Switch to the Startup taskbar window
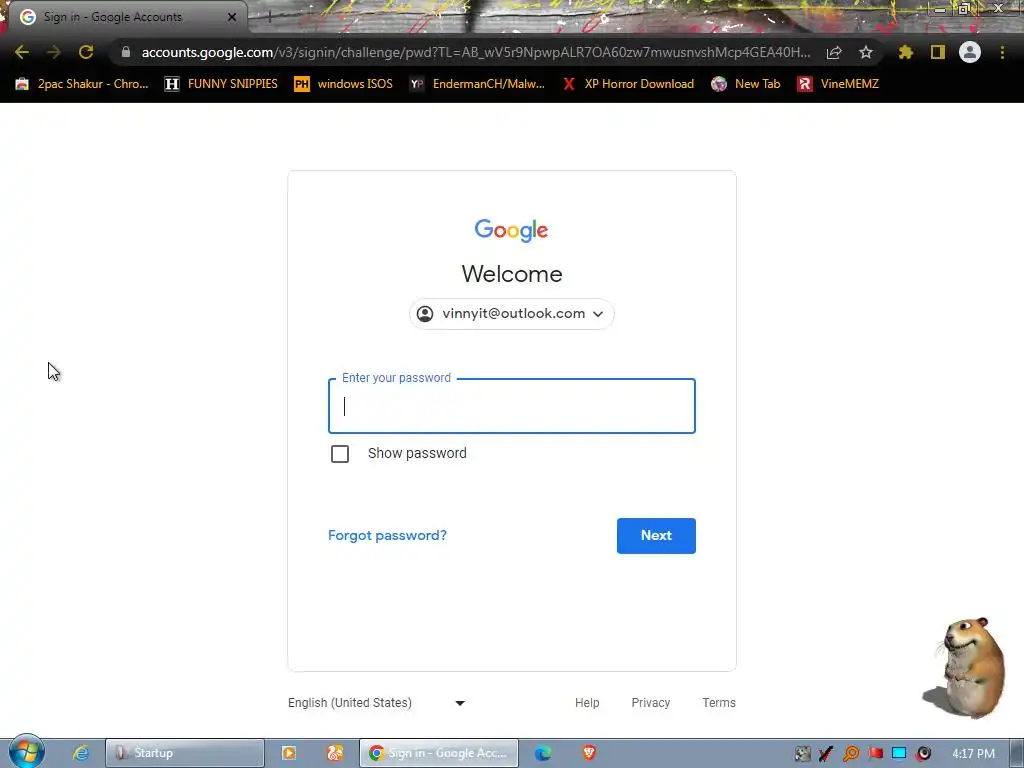The width and height of the screenshot is (1024, 768). point(185,753)
